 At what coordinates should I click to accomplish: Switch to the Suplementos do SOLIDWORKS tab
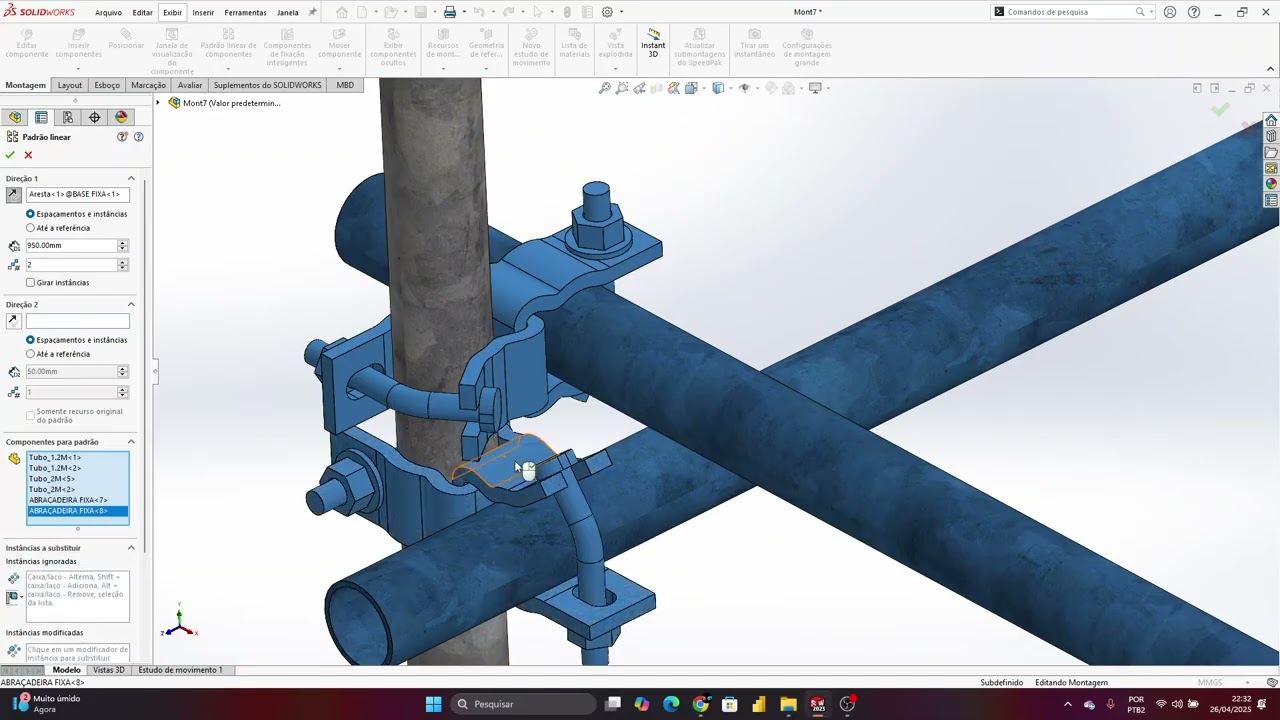click(268, 86)
